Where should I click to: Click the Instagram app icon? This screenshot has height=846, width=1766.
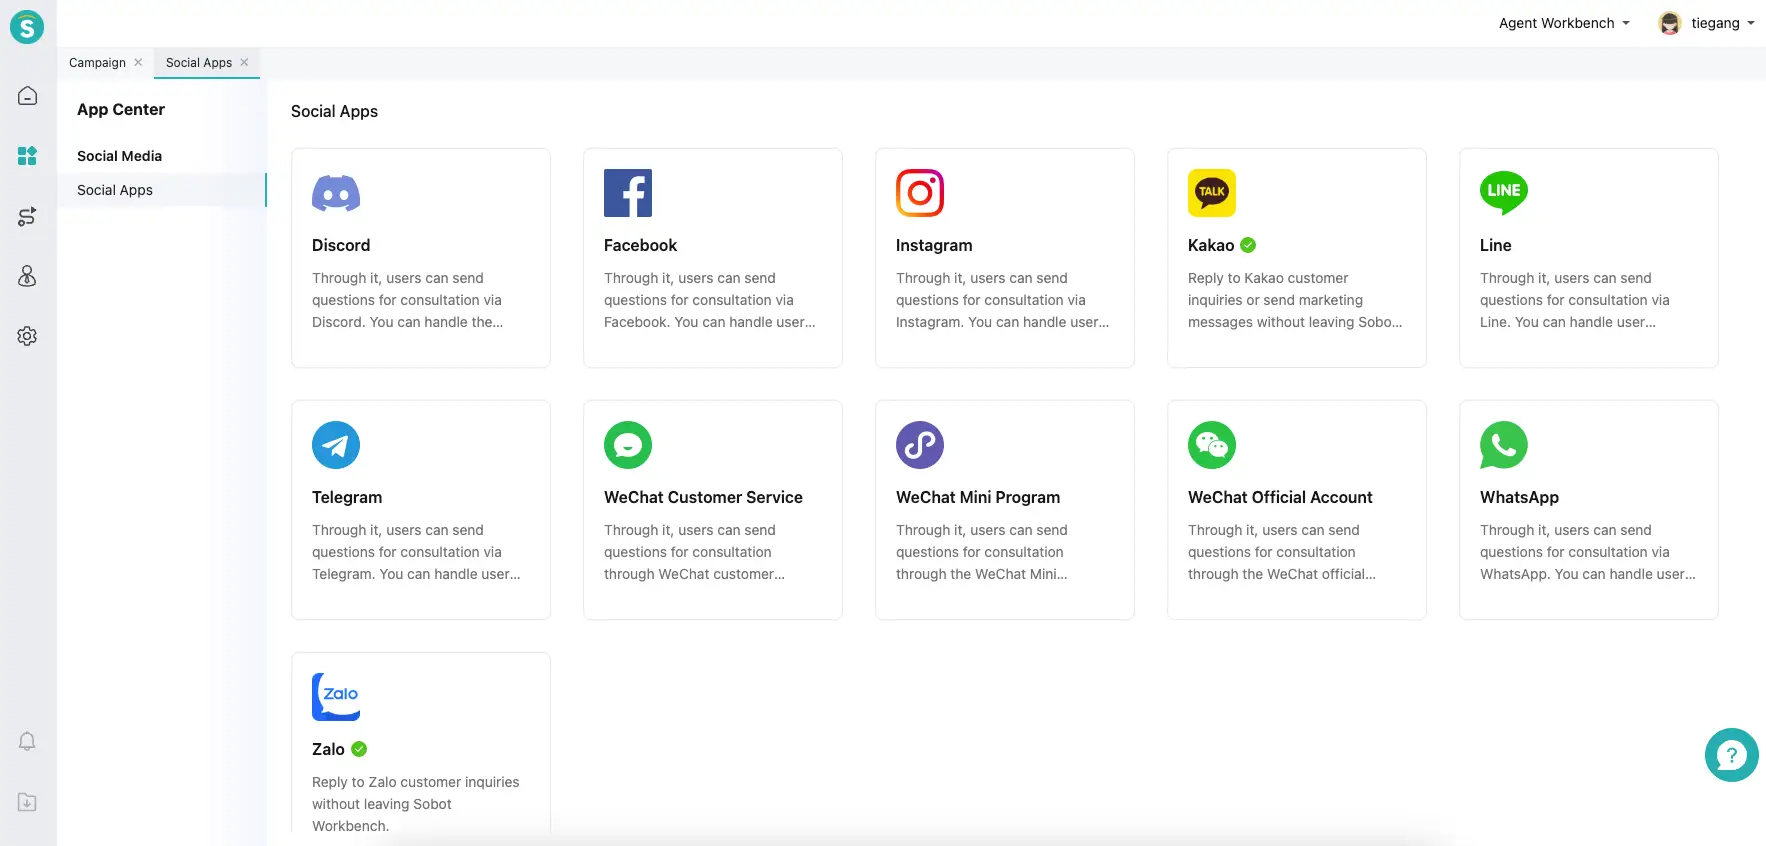tap(920, 193)
